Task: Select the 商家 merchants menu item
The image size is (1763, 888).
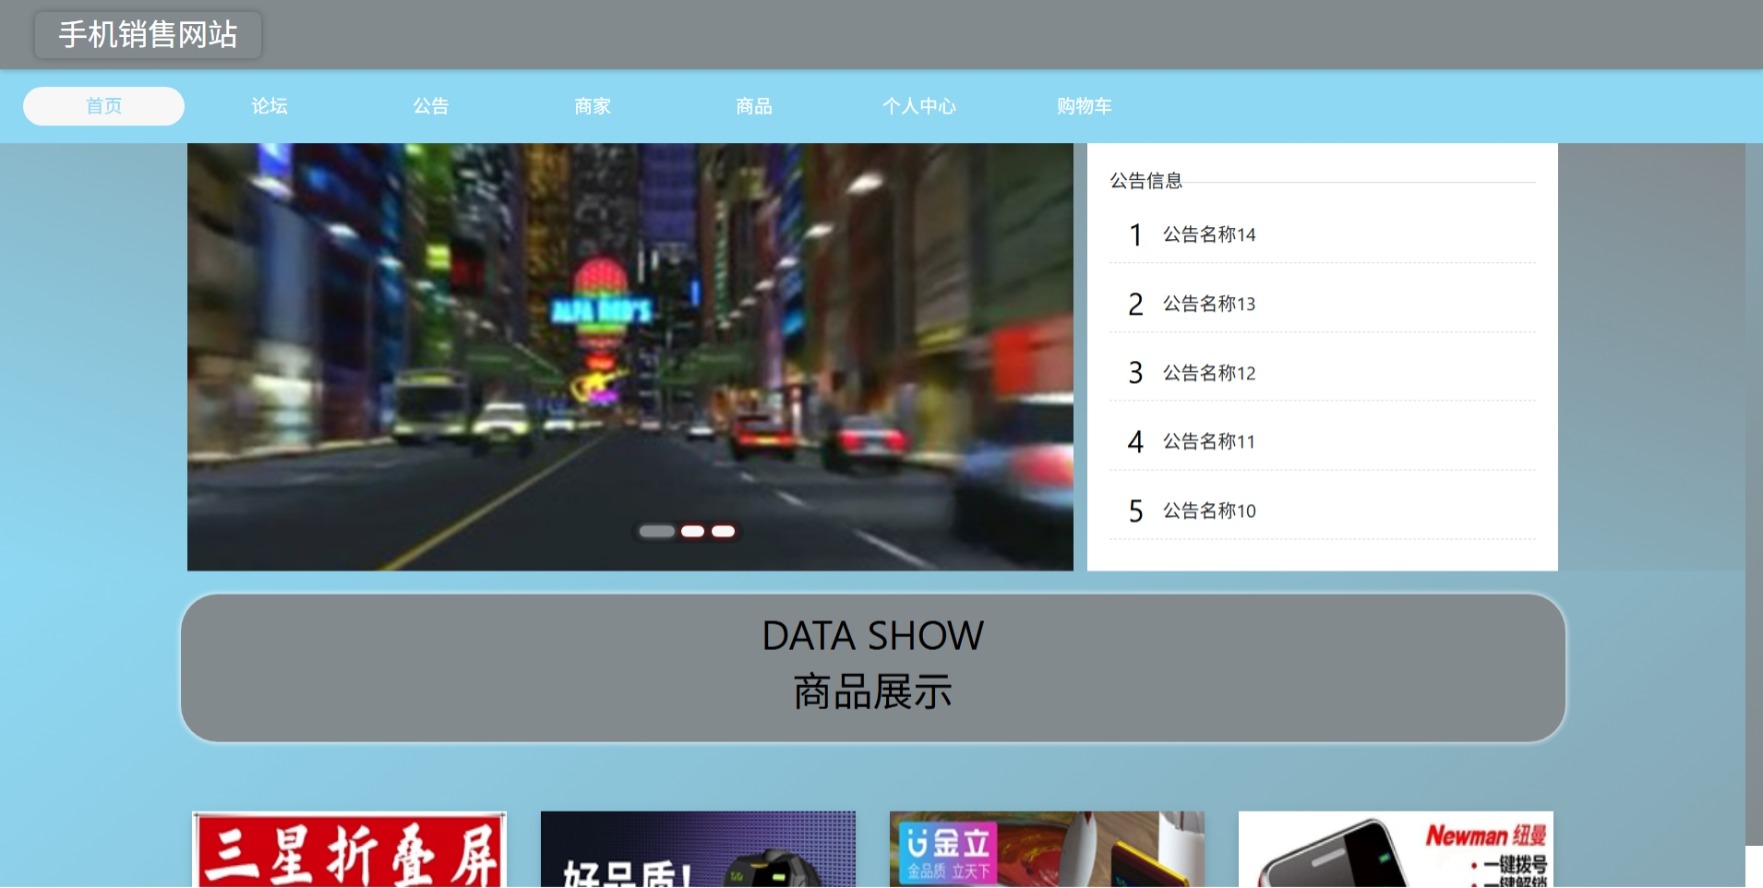Action: coord(592,106)
